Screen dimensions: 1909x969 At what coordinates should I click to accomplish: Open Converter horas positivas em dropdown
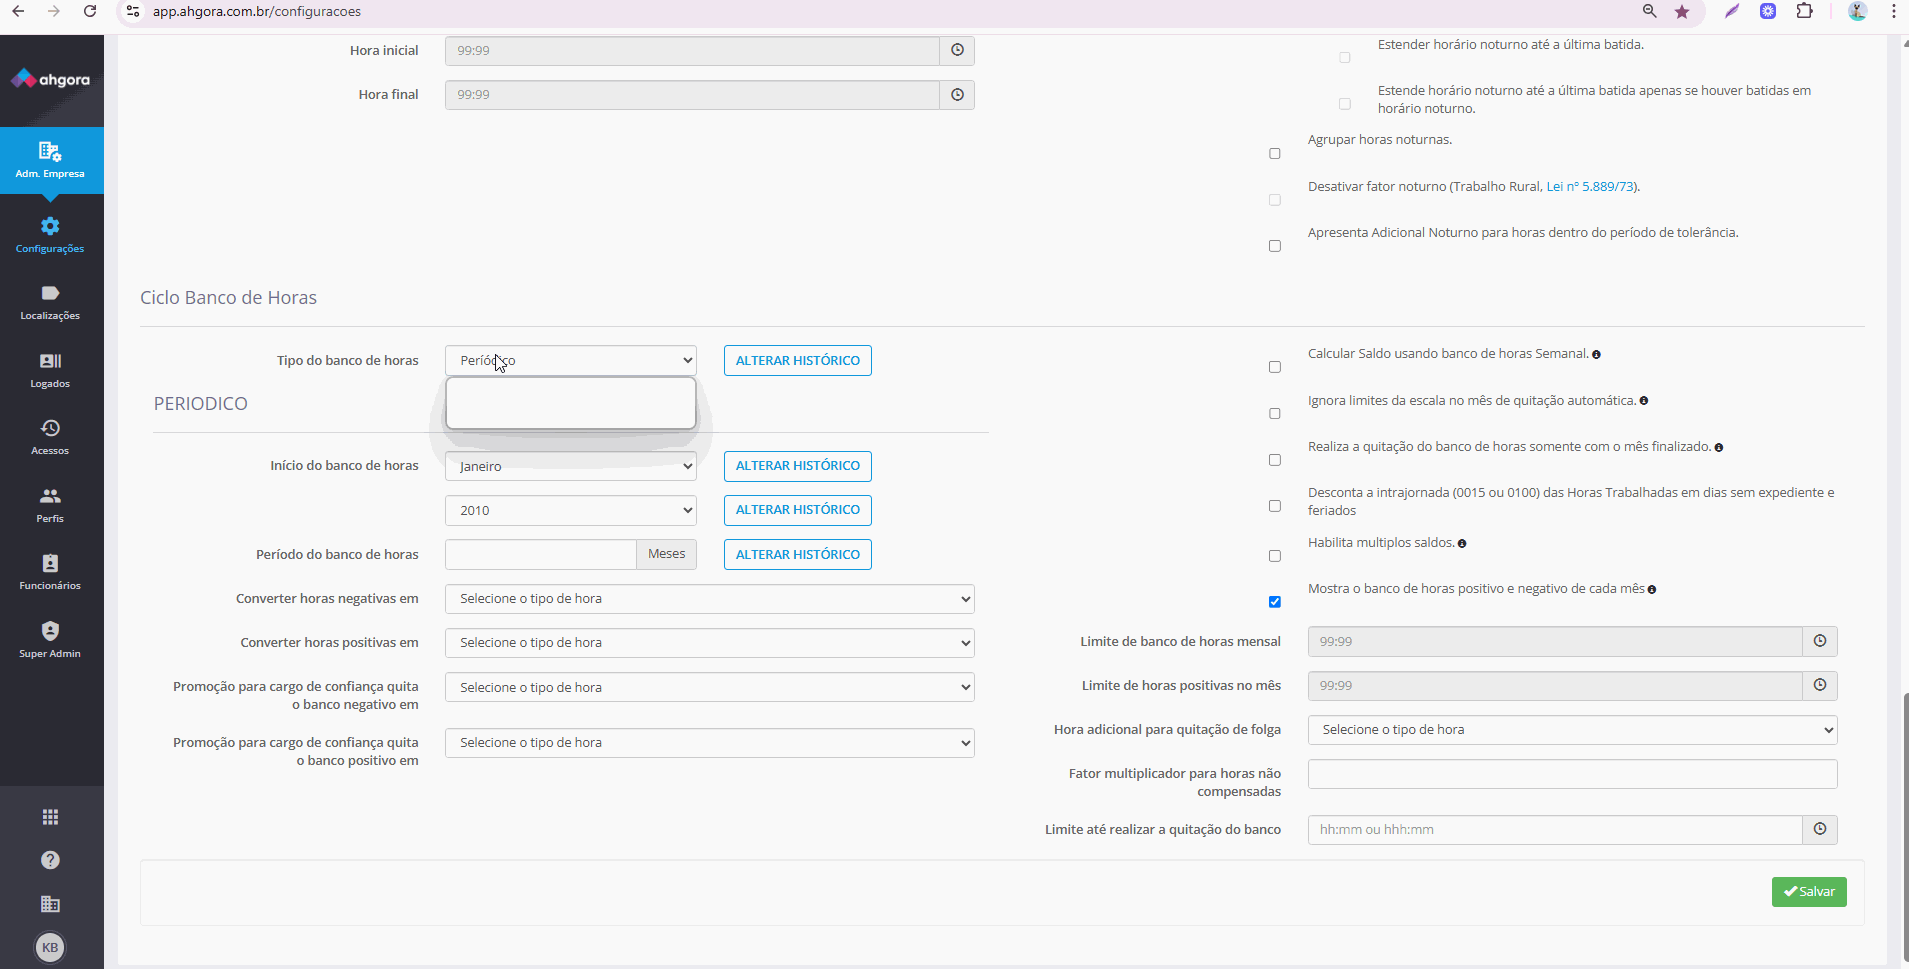pos(710,643)
